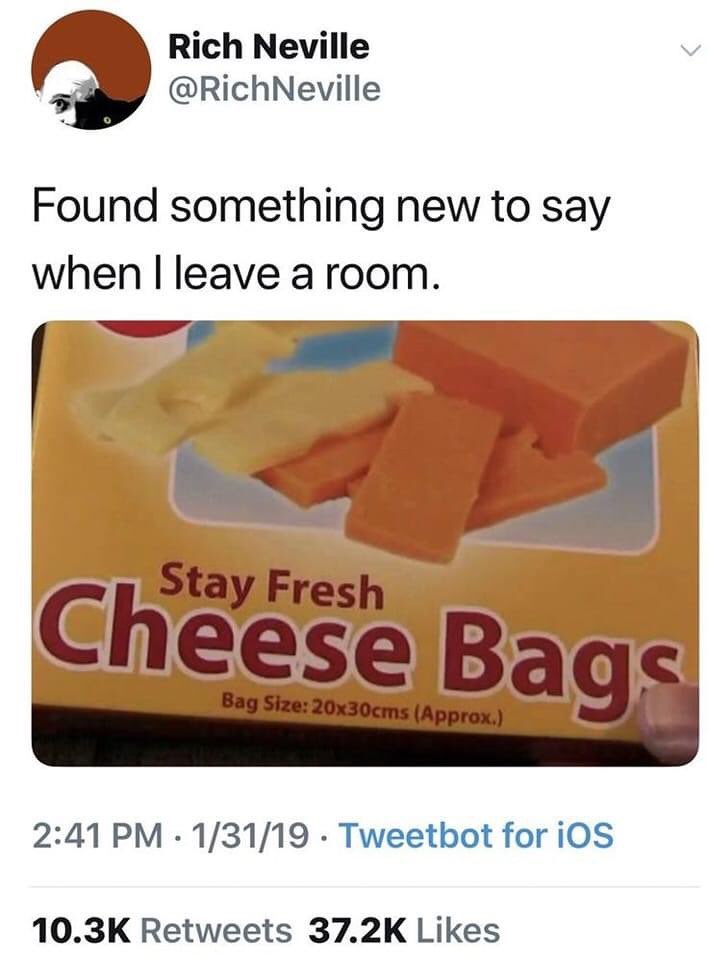Open the @RichNeville handle

pyautogui.click(x=274, y=89)
